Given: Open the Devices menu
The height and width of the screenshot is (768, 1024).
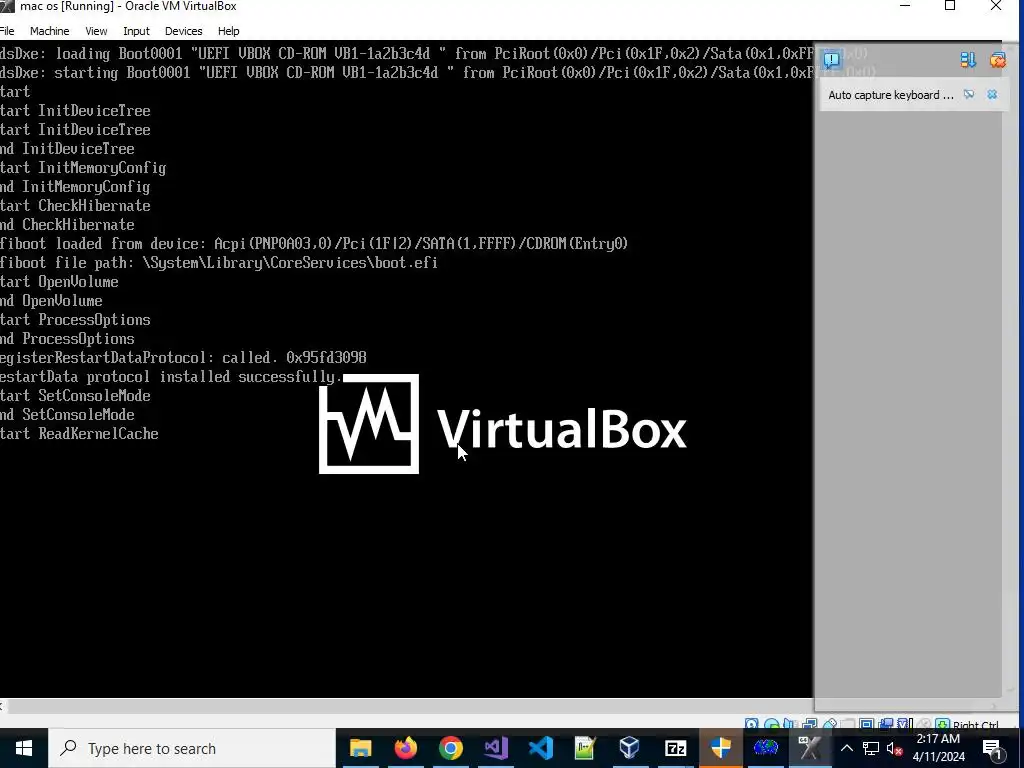Looking at the screenshot, I should click(184, 31).
